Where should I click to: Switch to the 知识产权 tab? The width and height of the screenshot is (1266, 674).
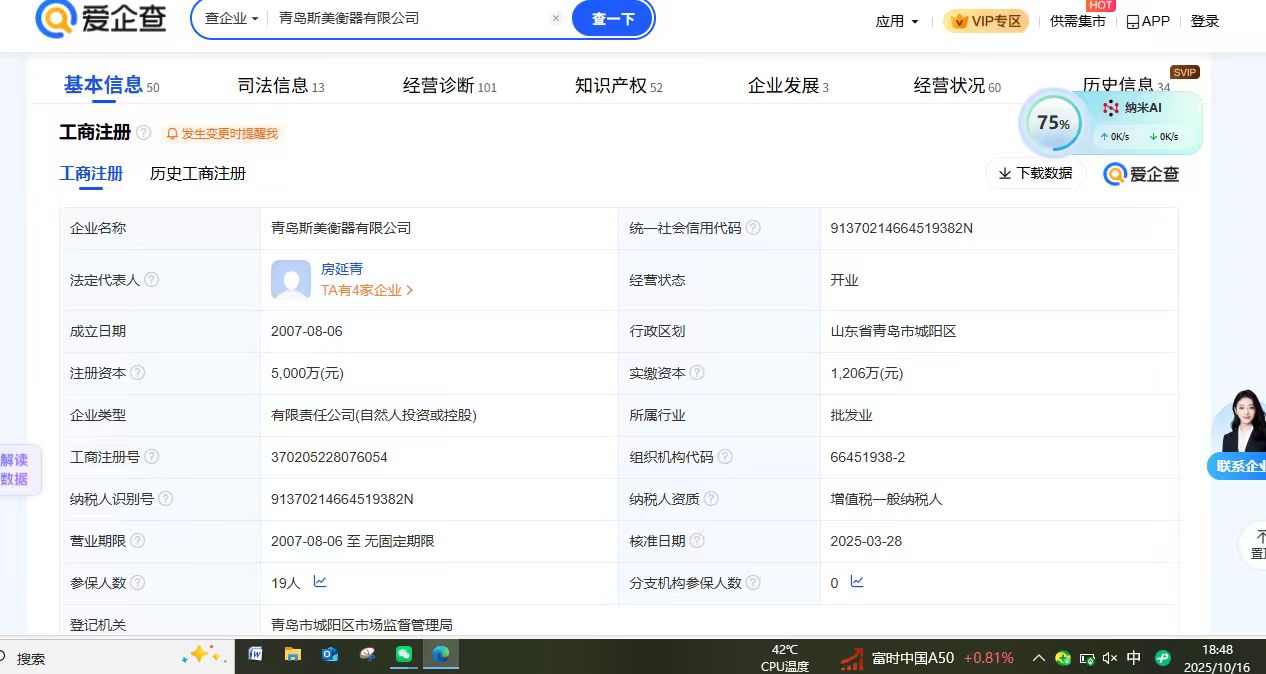click(618, 86)
